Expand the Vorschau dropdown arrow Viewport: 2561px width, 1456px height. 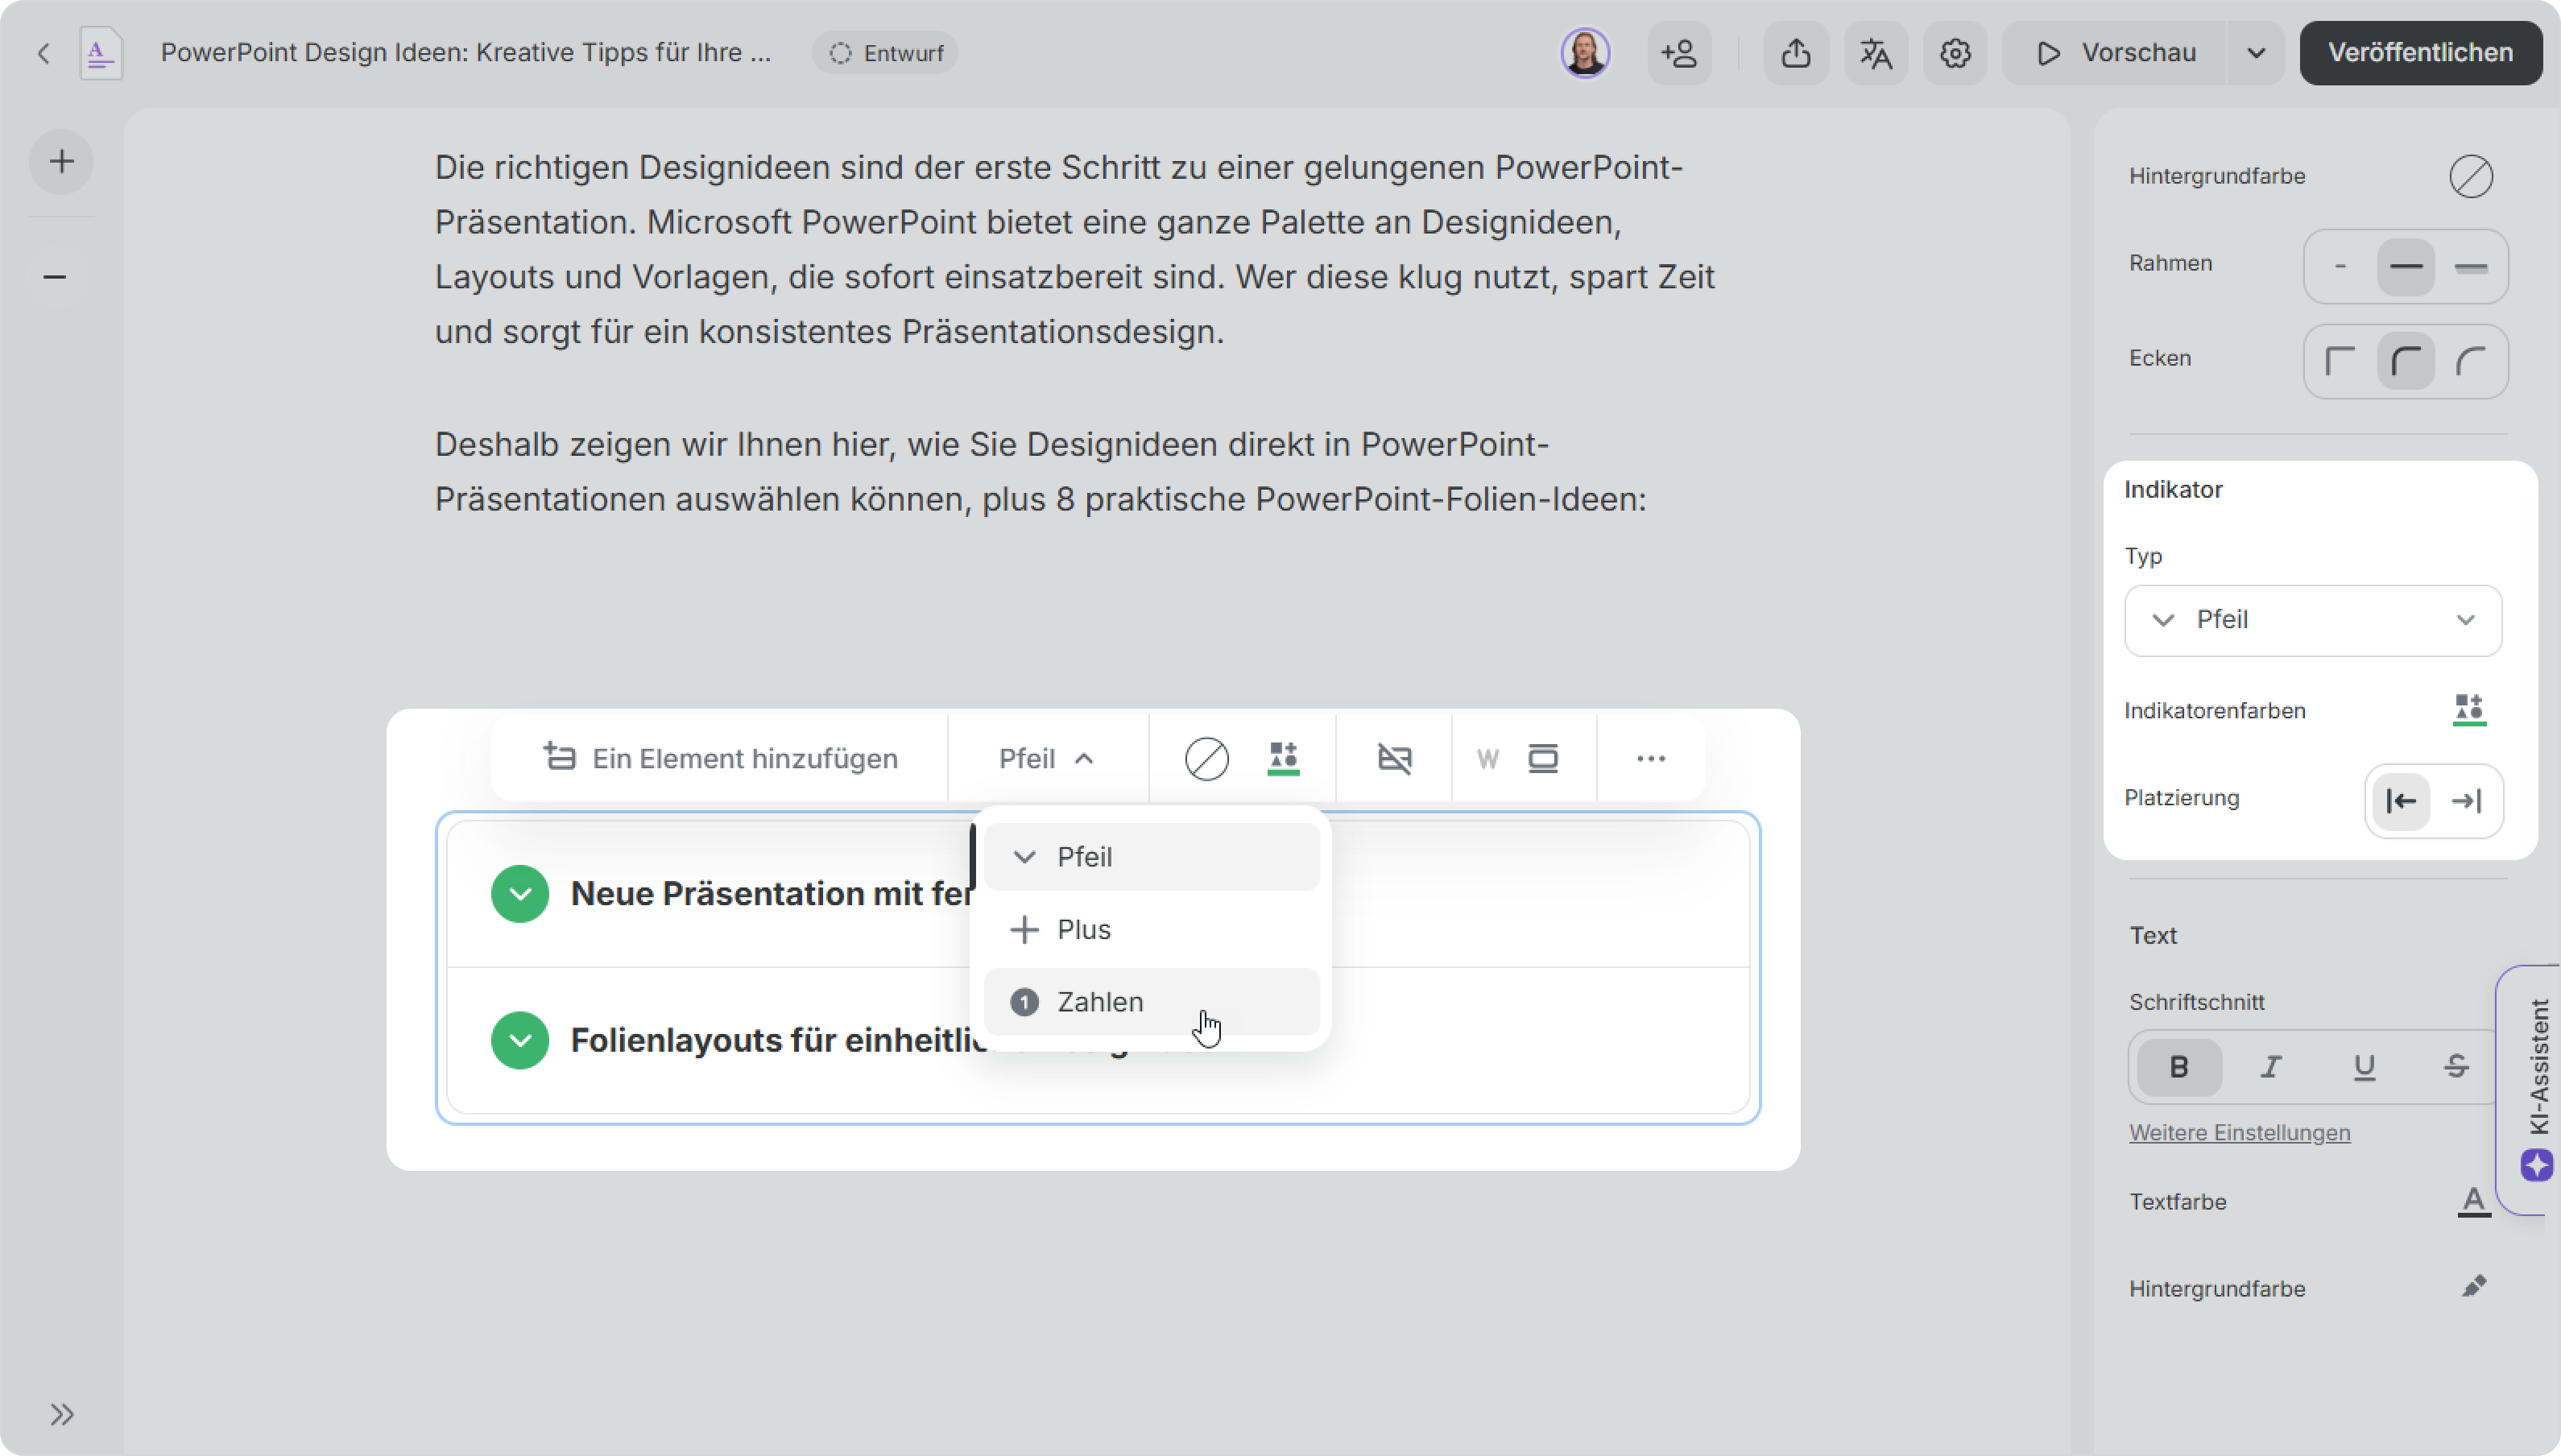[2255, 53]
